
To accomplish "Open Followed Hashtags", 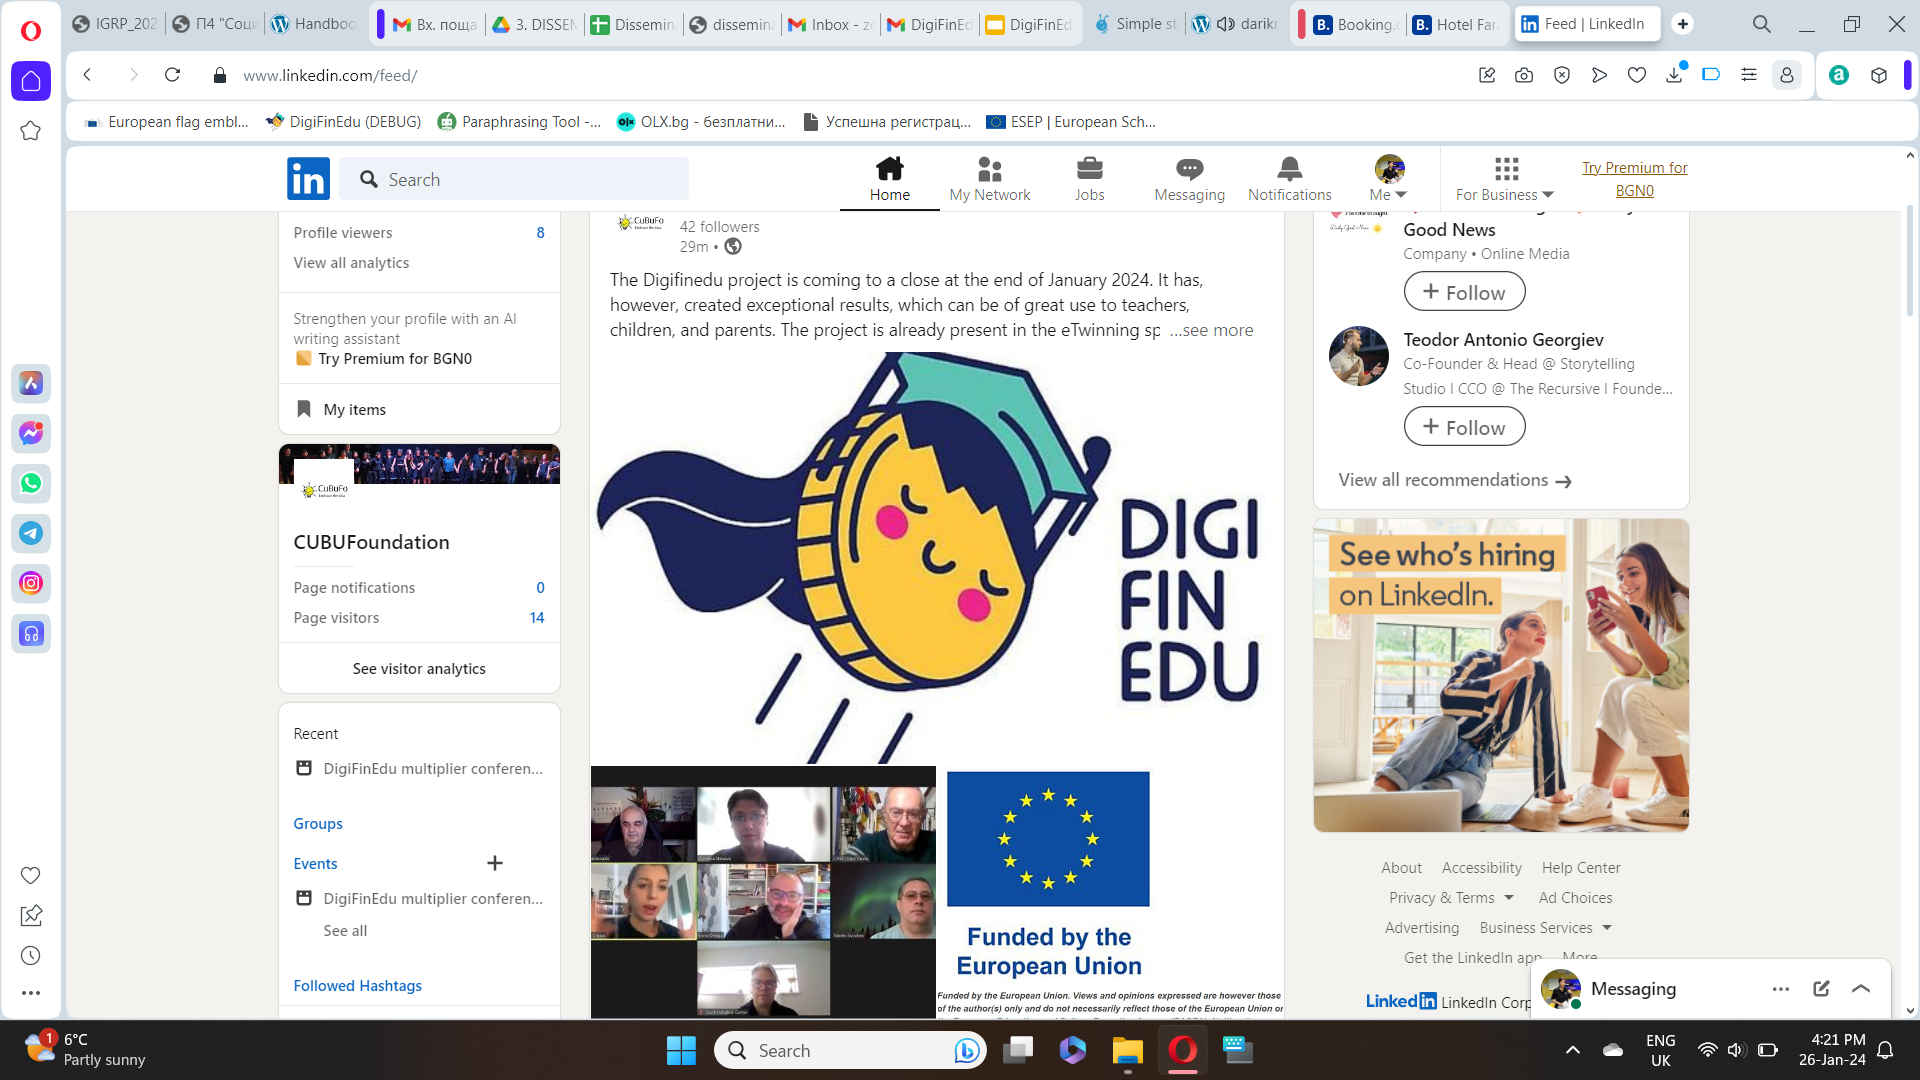I will point(358,985).
